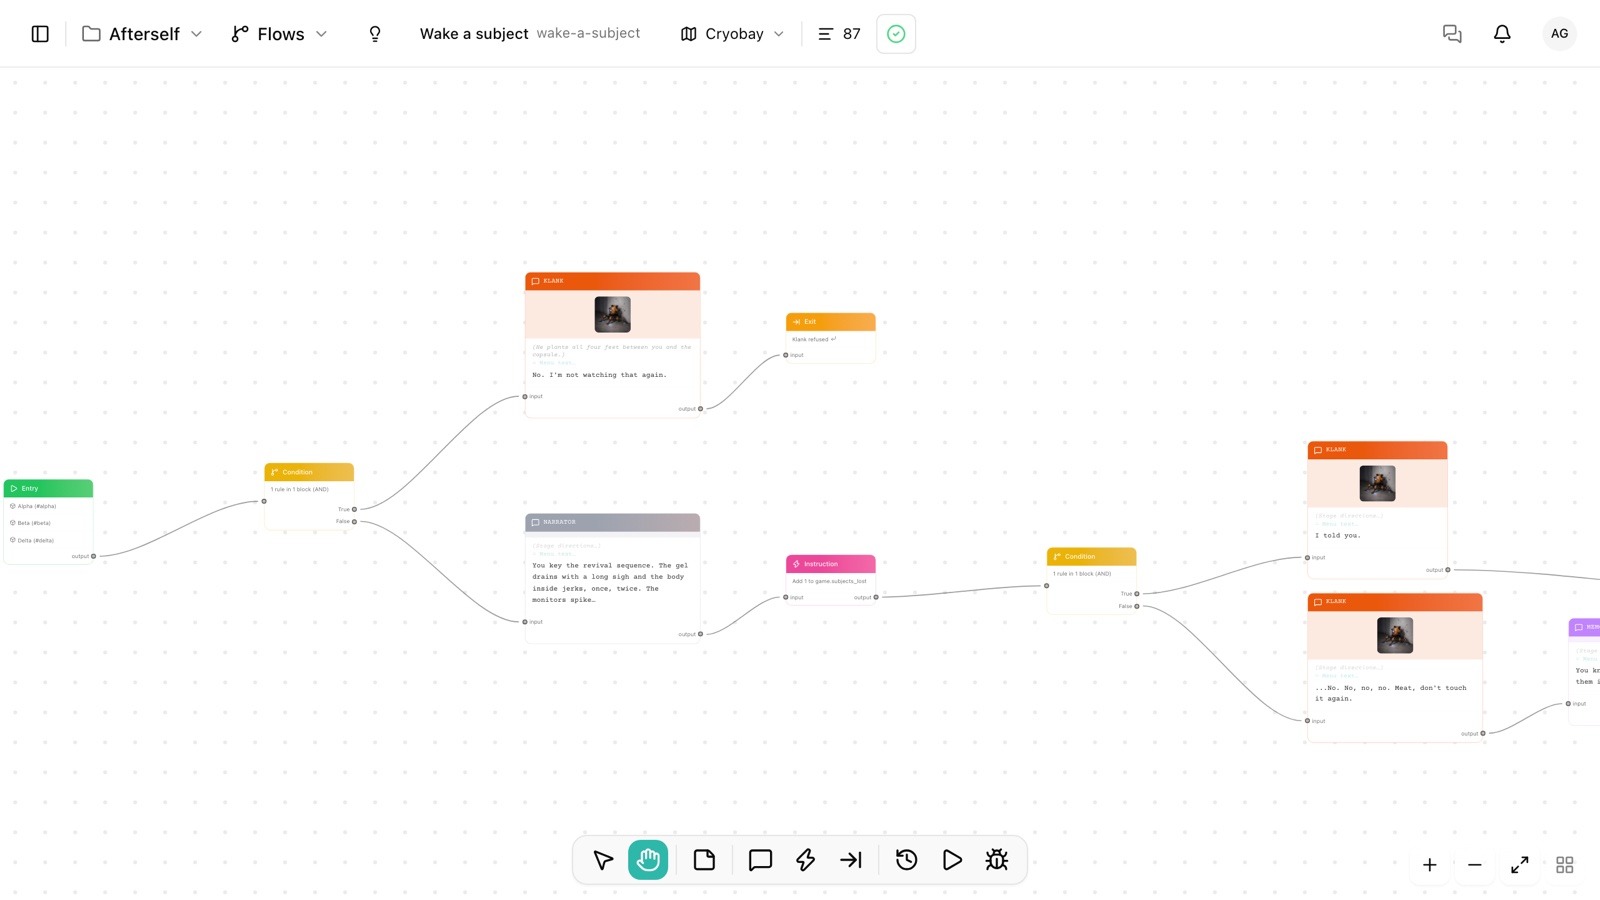The height and width of the screenshot is (900, 1600).
Task: Click False output port of right Condition
Action: coord(1137,606)
